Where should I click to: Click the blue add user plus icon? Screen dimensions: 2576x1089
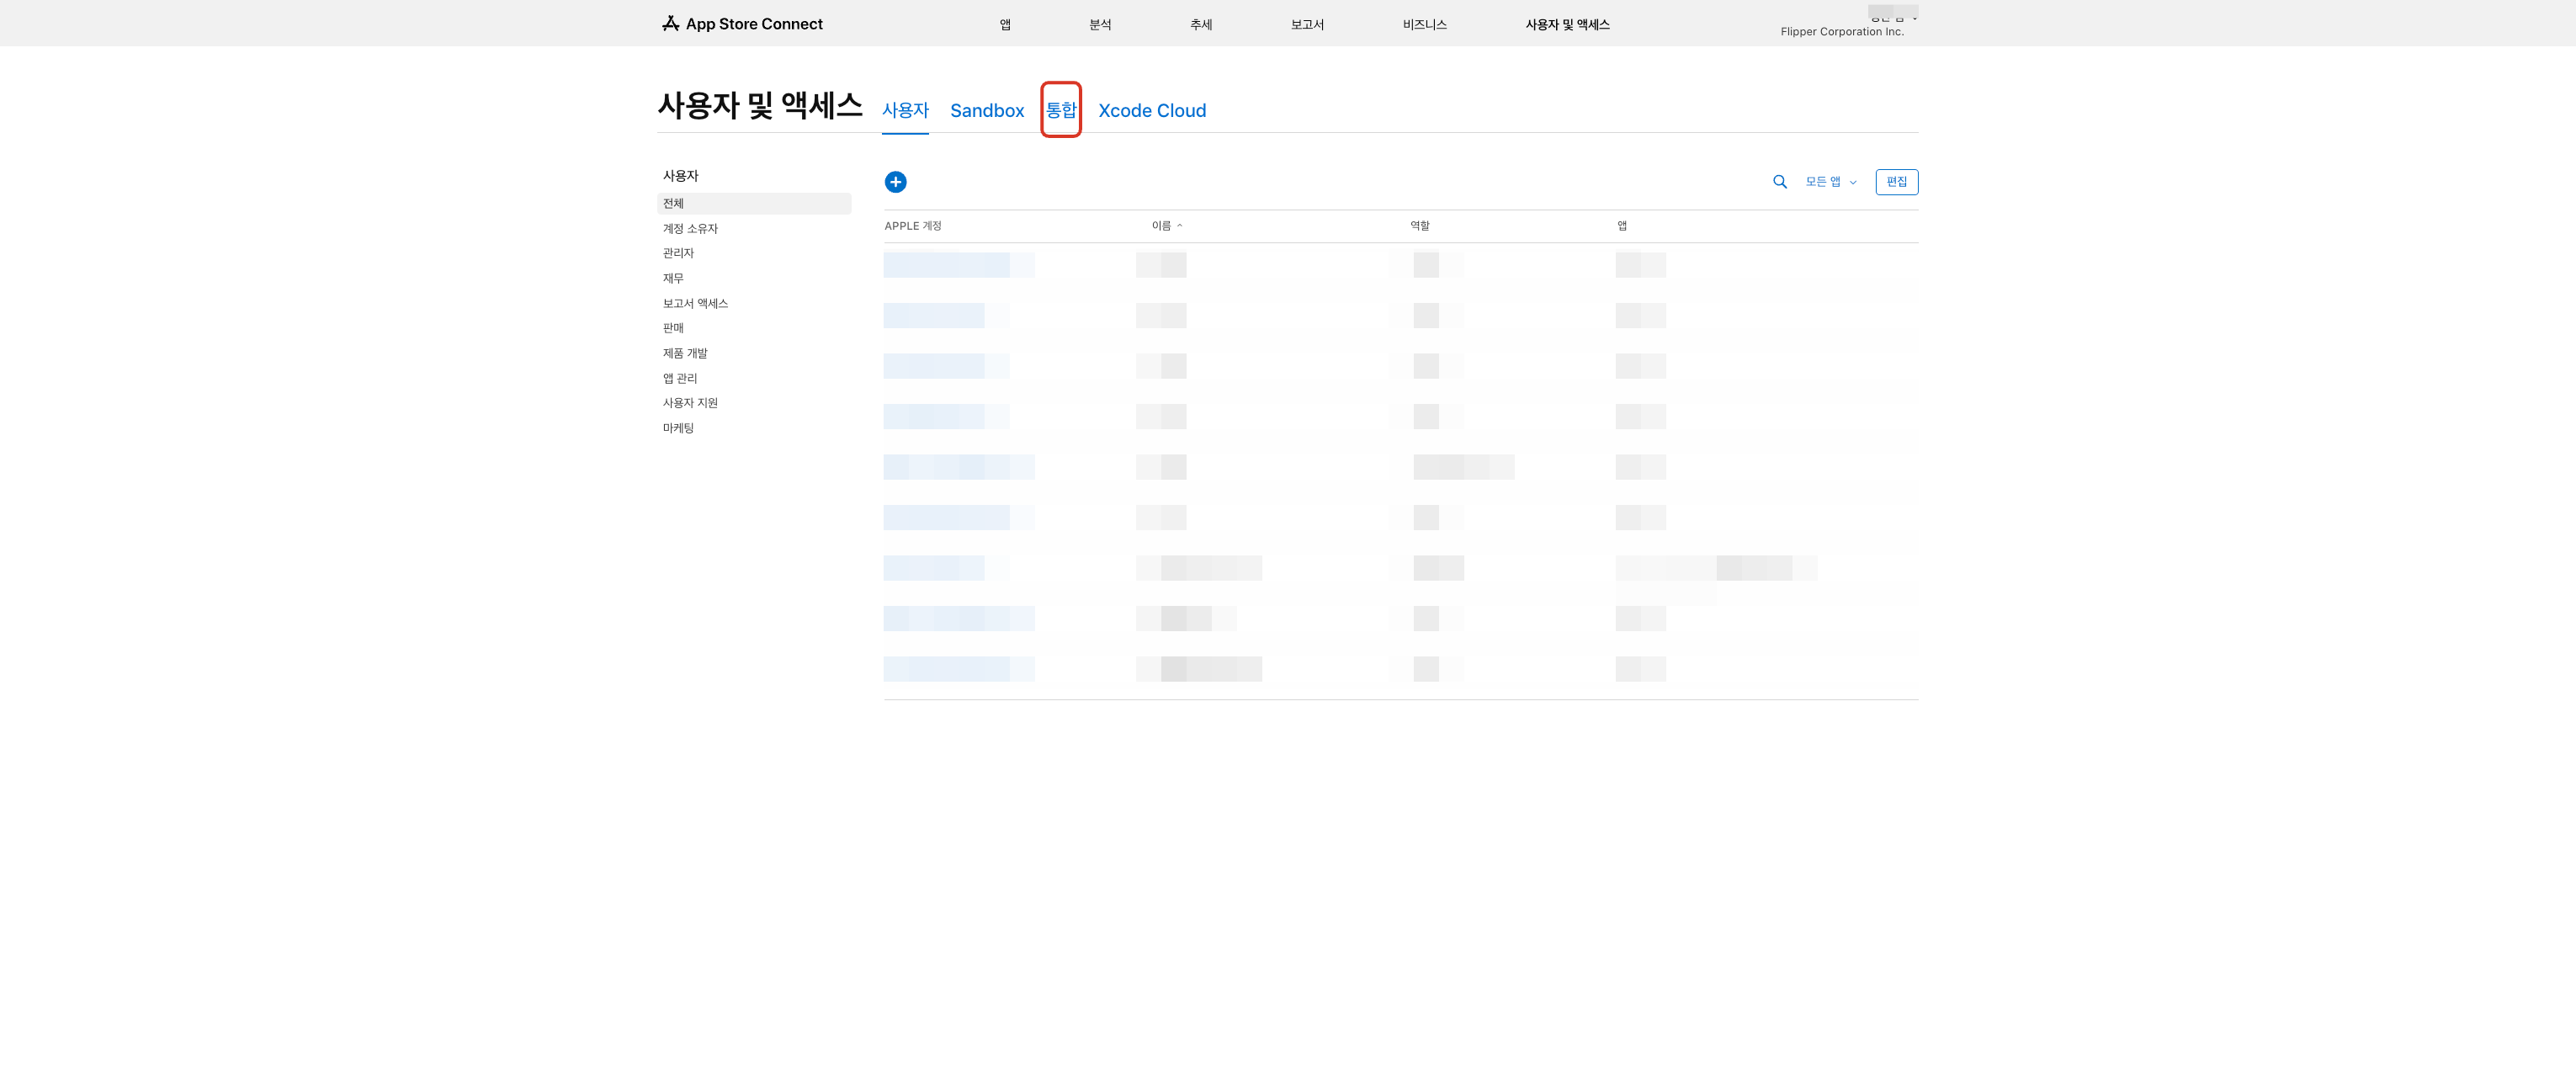coord(895,182)
